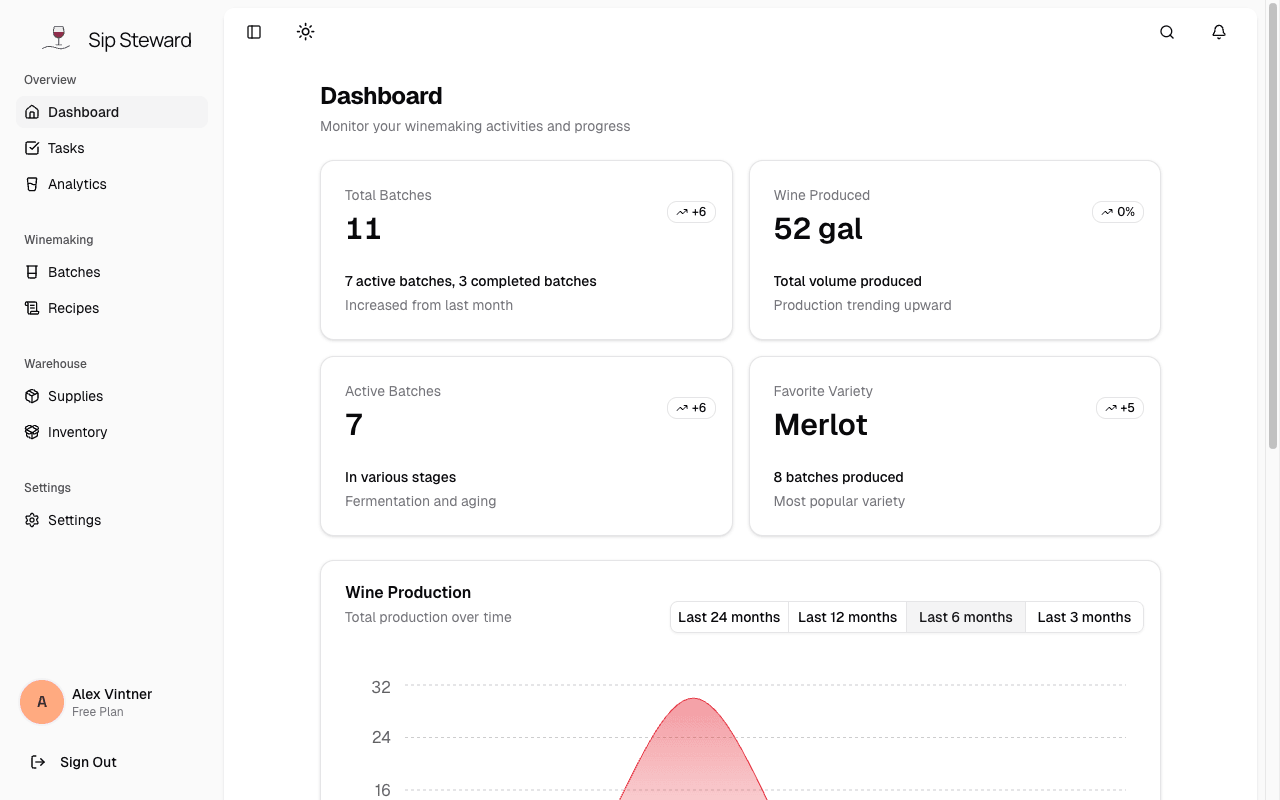
Task: Open the Dashboard page
Action: 83,112
